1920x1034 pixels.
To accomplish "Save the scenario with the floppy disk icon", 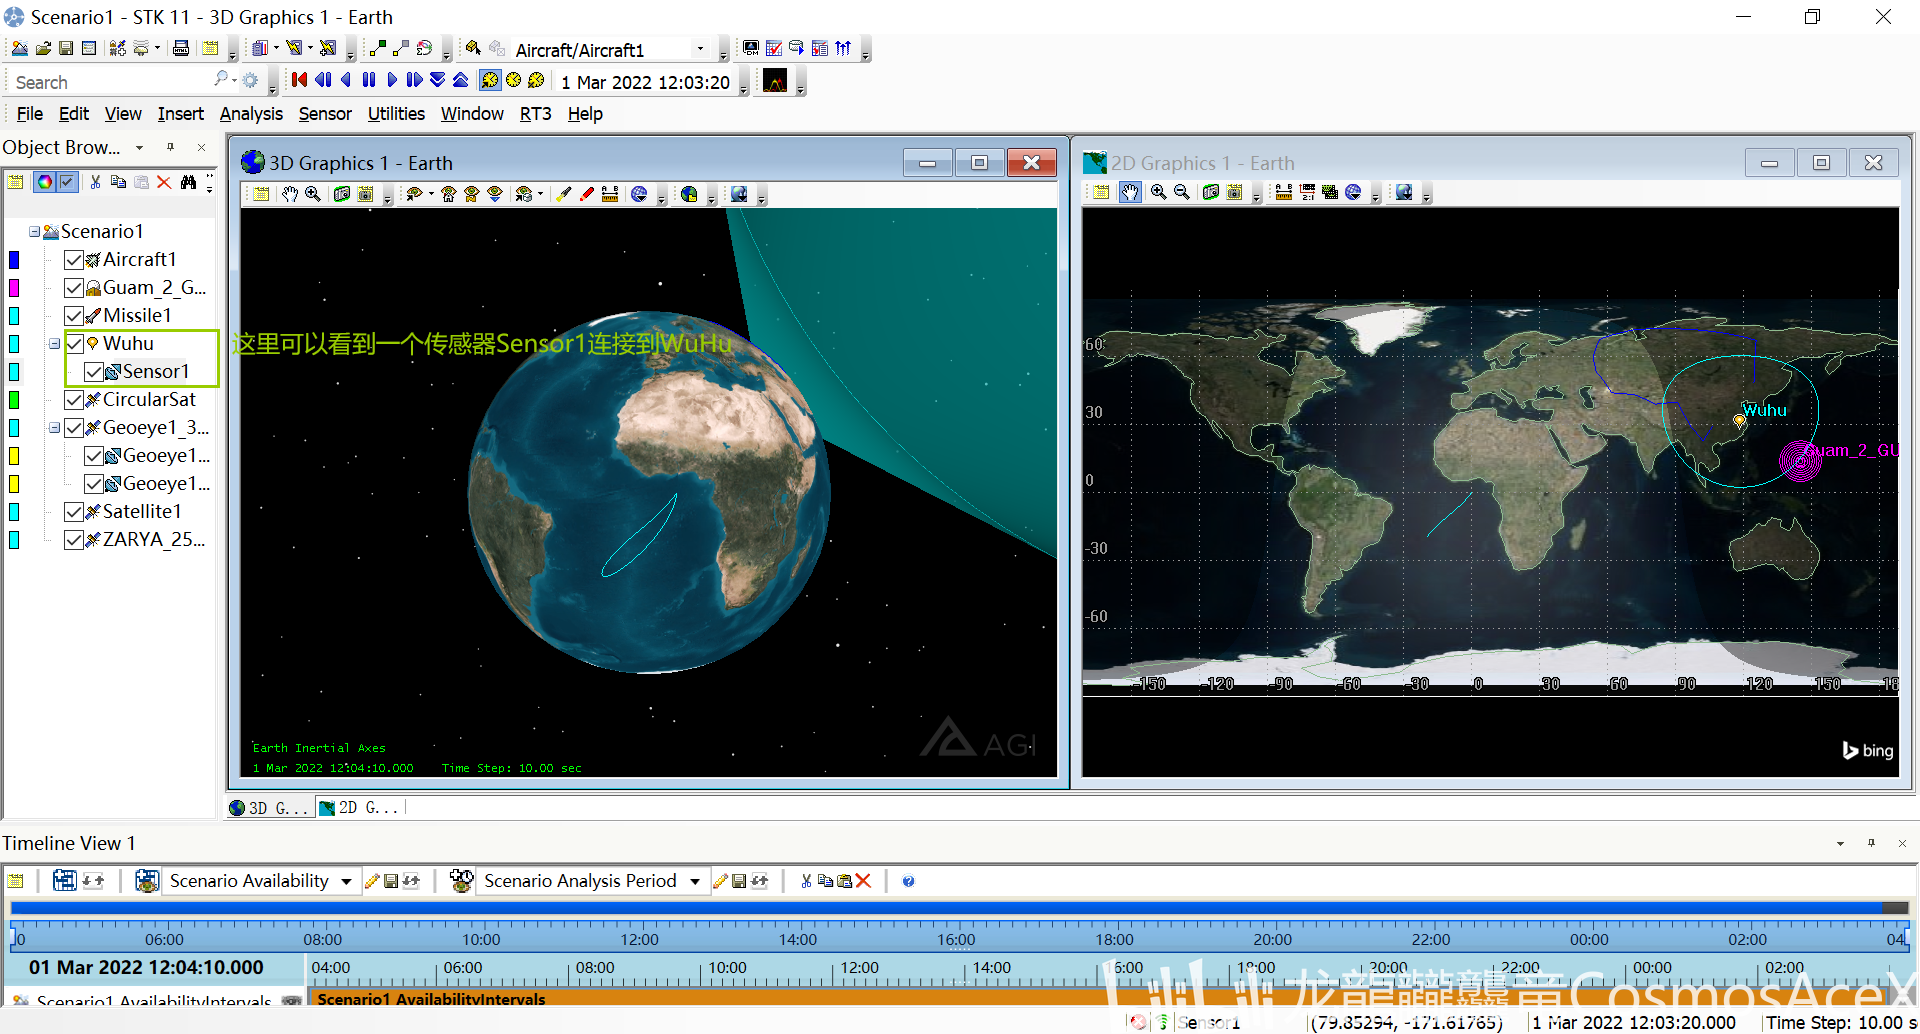I will pyautogui.click(x=66, y=48).
